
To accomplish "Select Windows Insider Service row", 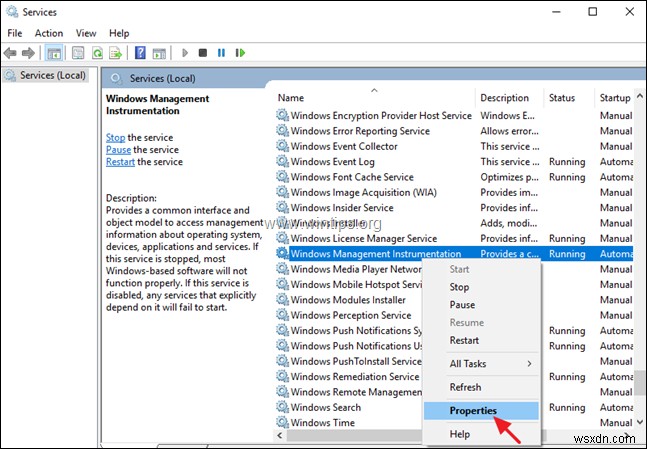I will [454, 208].
